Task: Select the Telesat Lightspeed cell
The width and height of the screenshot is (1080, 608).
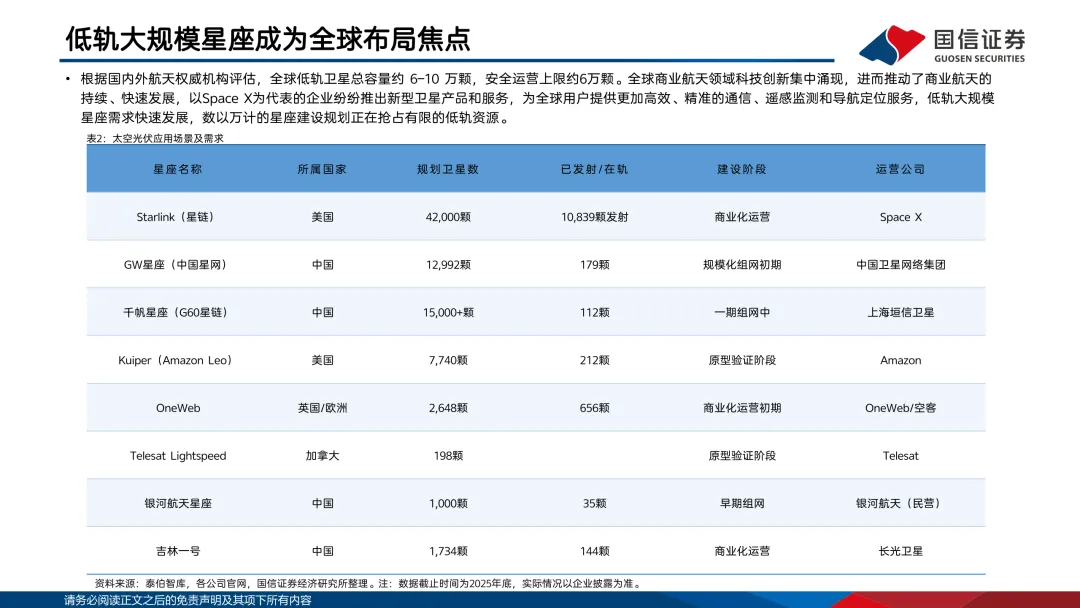Action: click(x=178, y=455)
